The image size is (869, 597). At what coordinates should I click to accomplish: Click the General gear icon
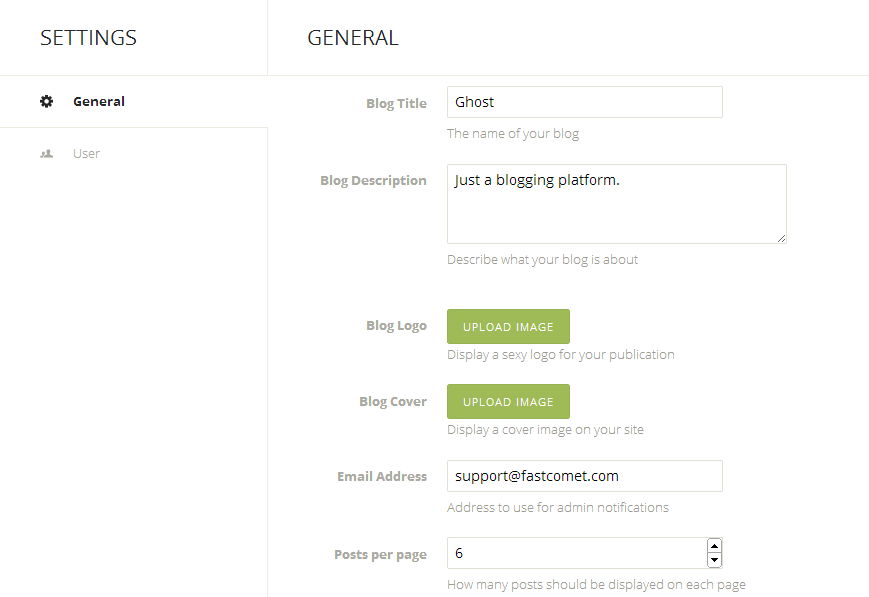46,101
